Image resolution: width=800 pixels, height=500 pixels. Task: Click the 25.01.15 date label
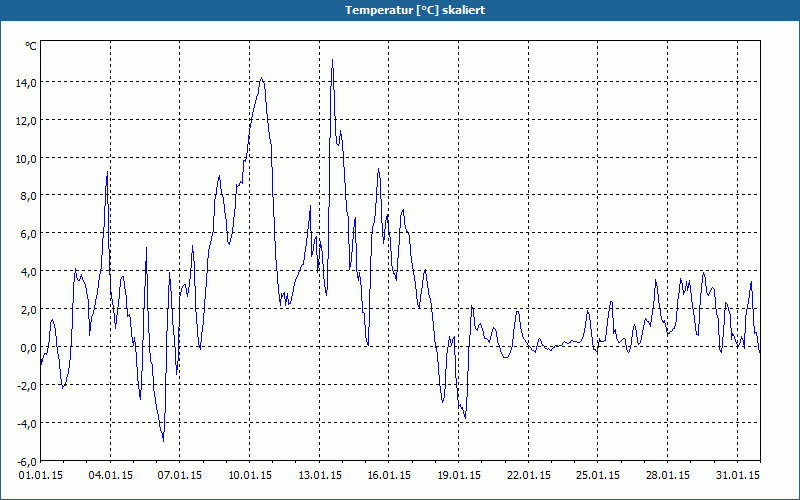pyautogui.click(x=598, y=475)
